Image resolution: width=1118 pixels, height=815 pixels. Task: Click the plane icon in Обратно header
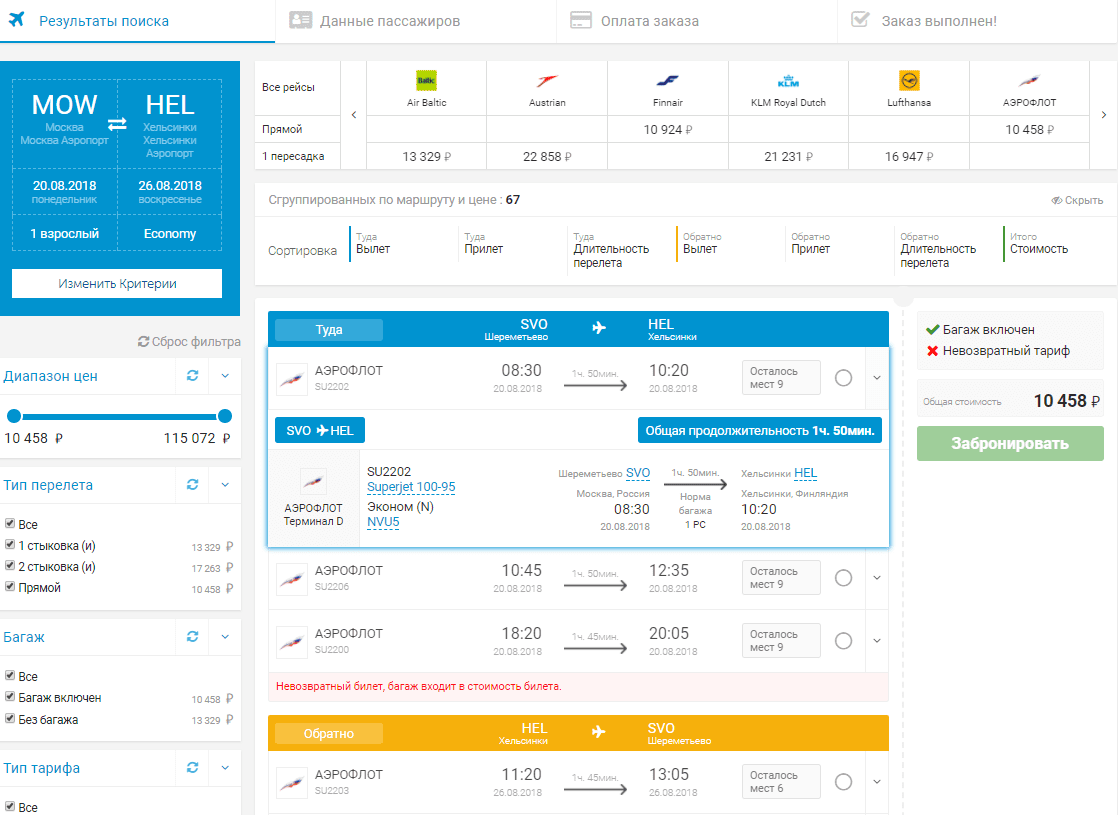point(599,732)
